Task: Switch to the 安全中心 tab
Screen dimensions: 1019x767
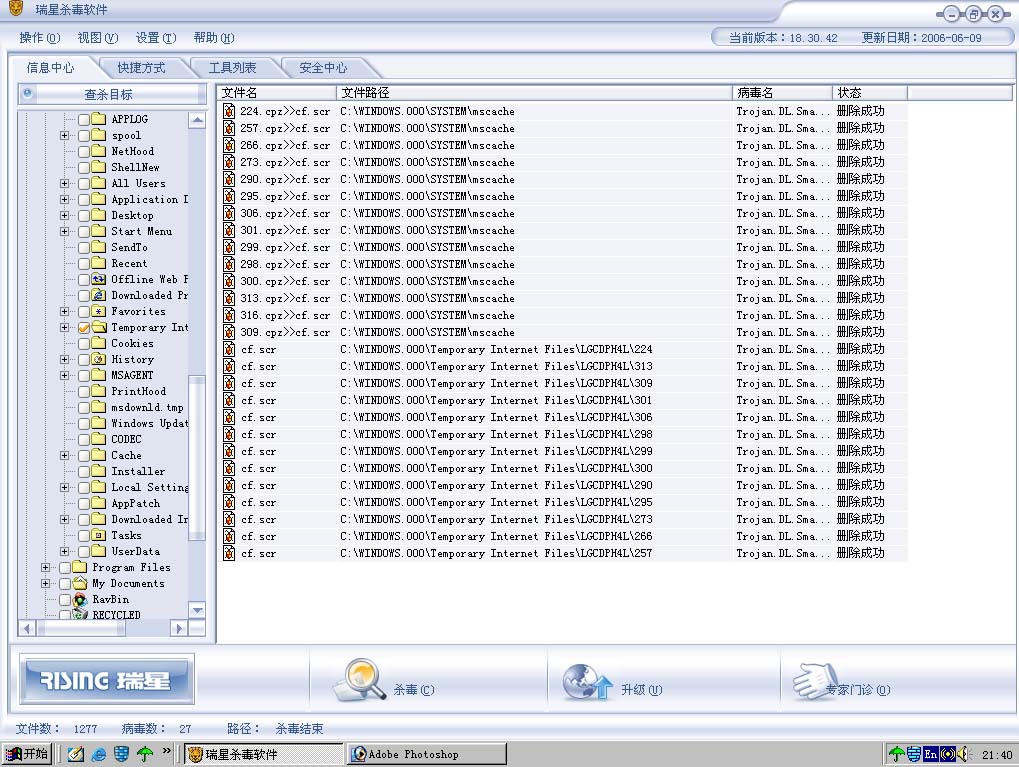Action: (323, 68)
